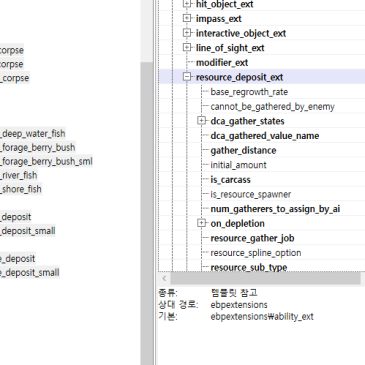Select the impass_ext tree item

point(218,19)
